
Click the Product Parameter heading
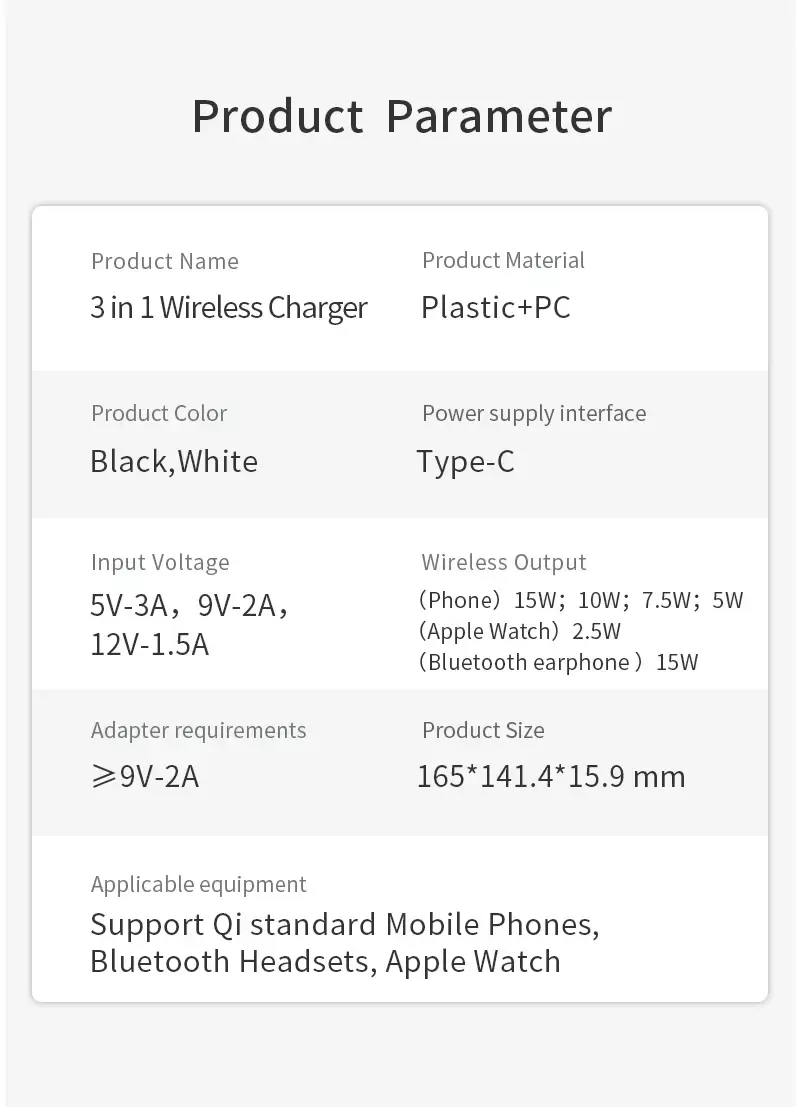click(401, 116)
